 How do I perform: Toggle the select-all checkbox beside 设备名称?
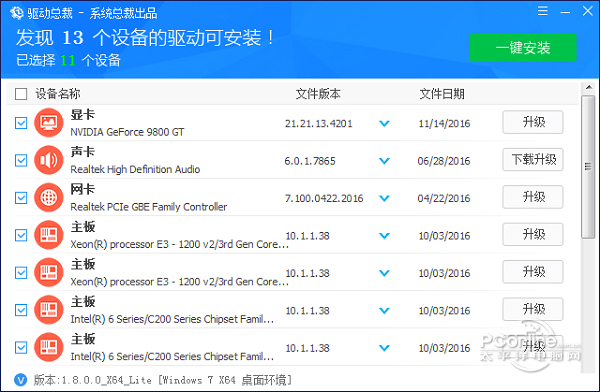pos(21,94)
